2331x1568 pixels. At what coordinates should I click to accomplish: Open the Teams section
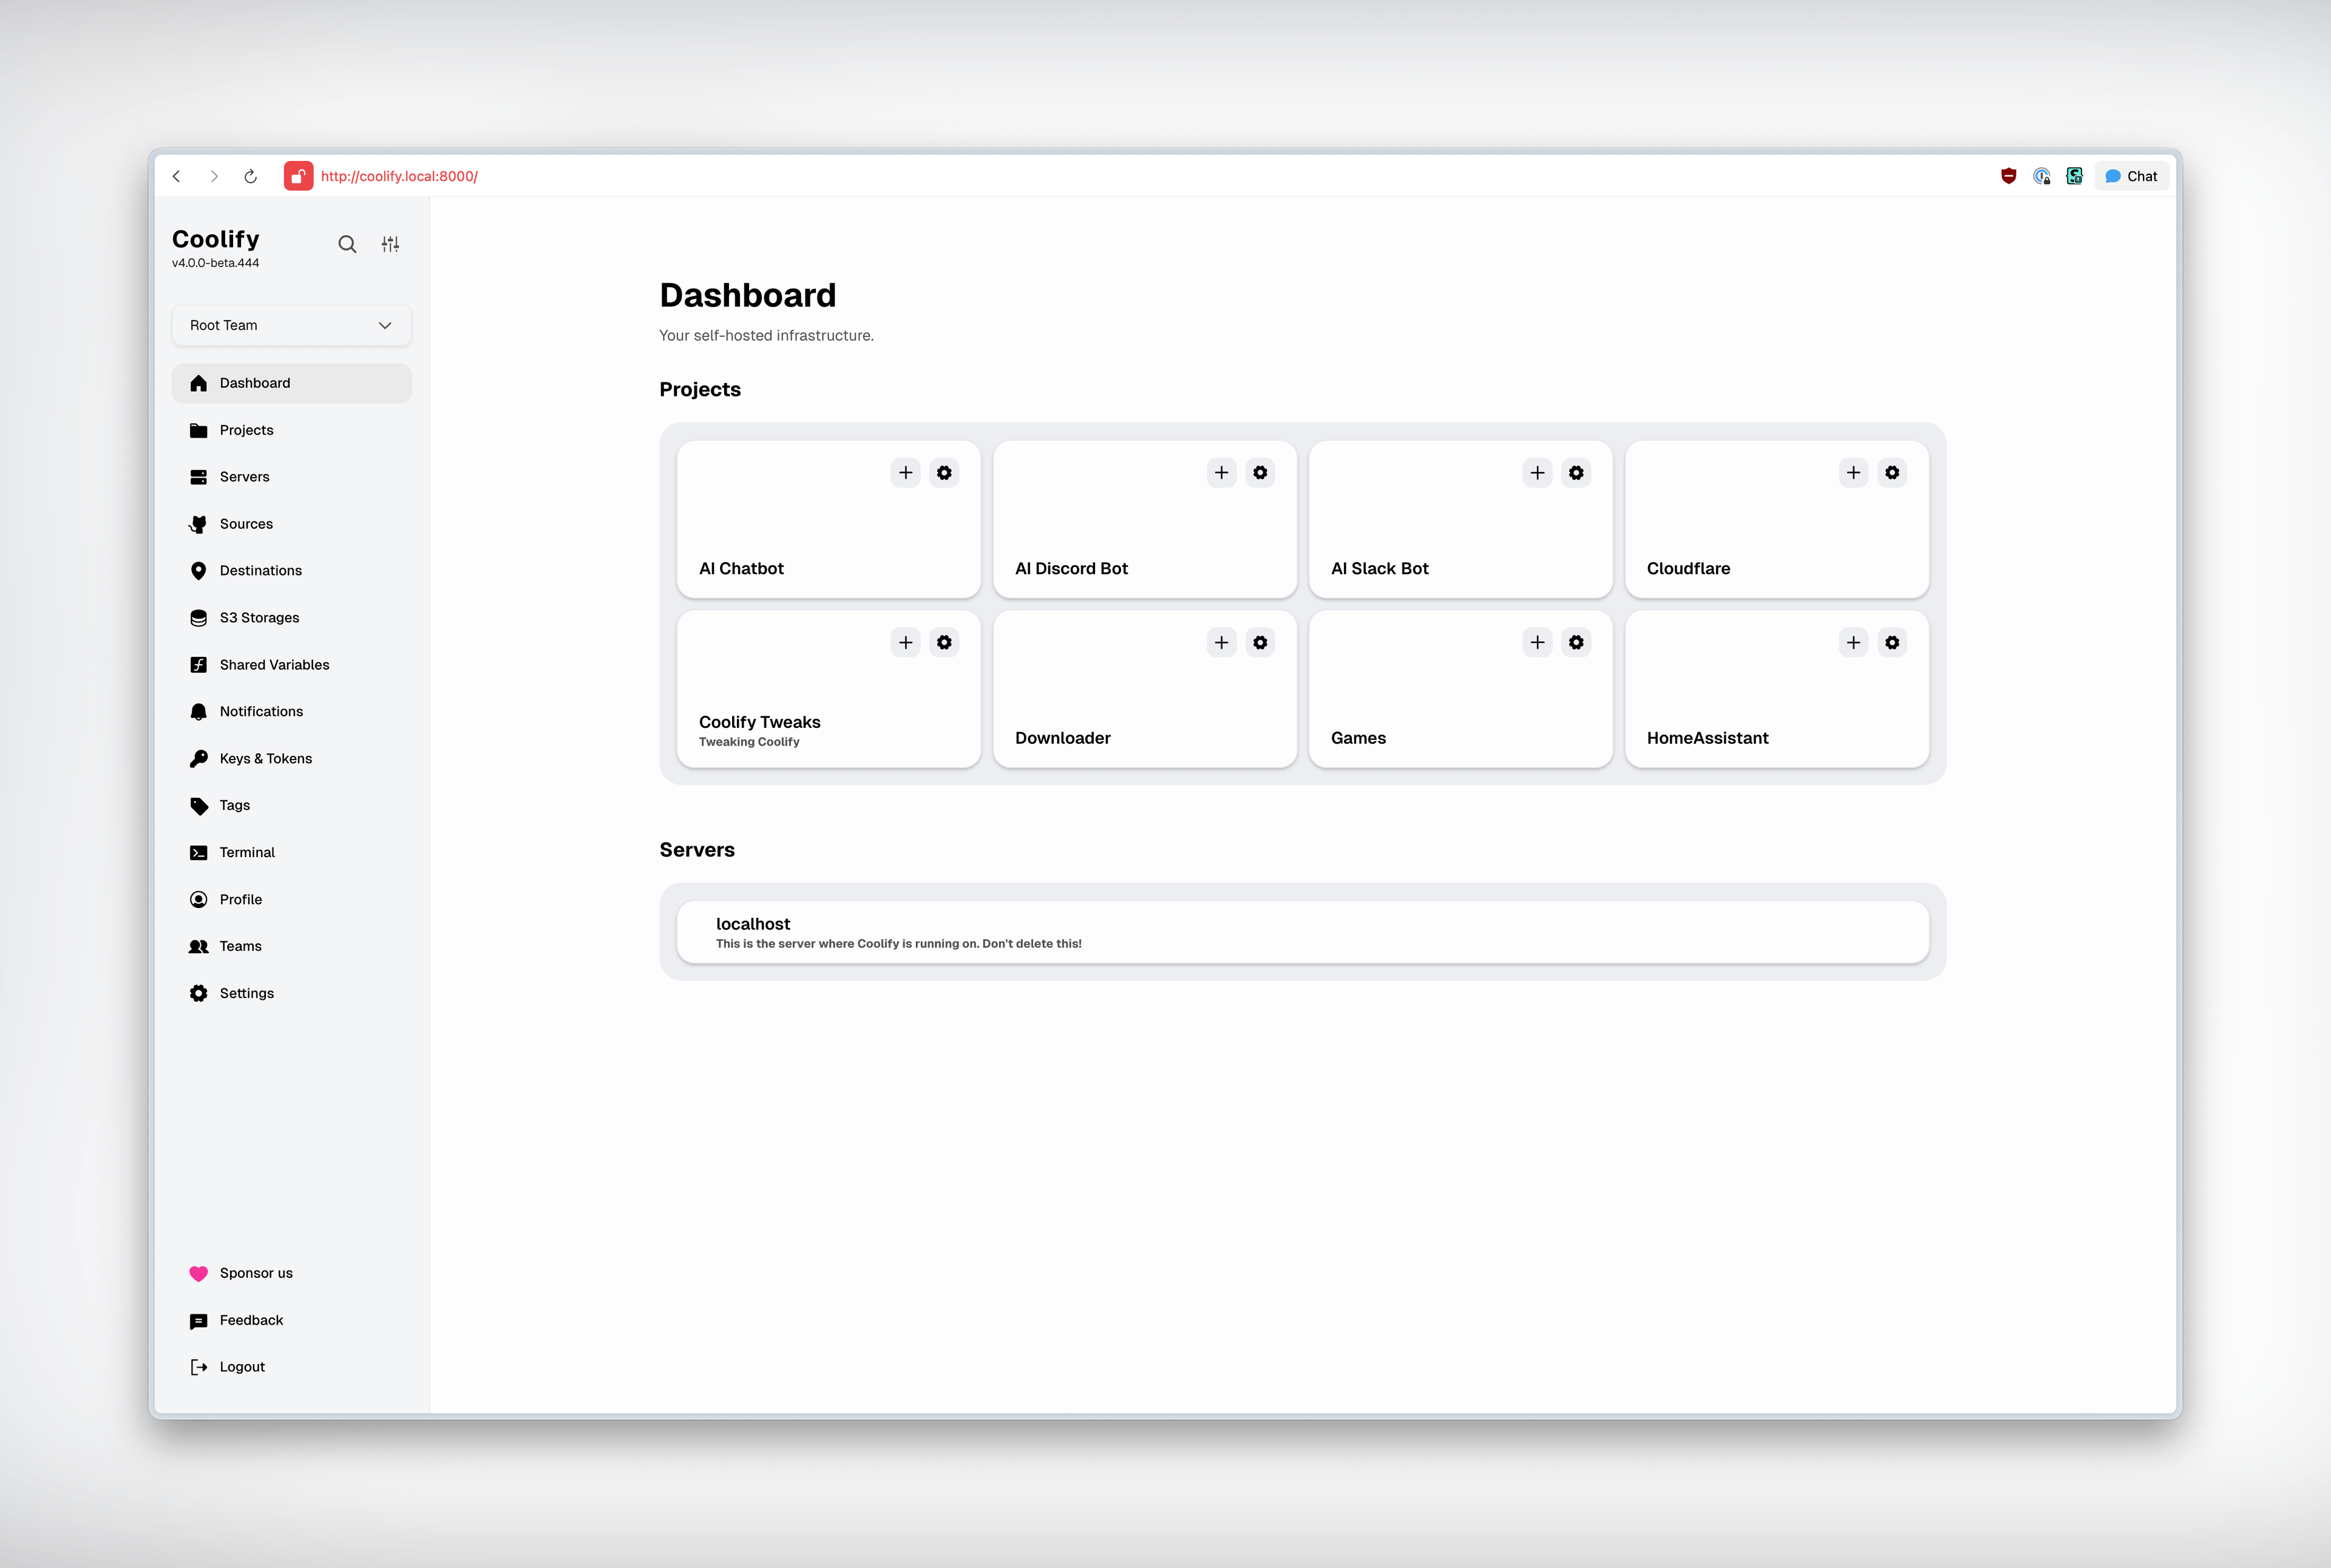240,946
